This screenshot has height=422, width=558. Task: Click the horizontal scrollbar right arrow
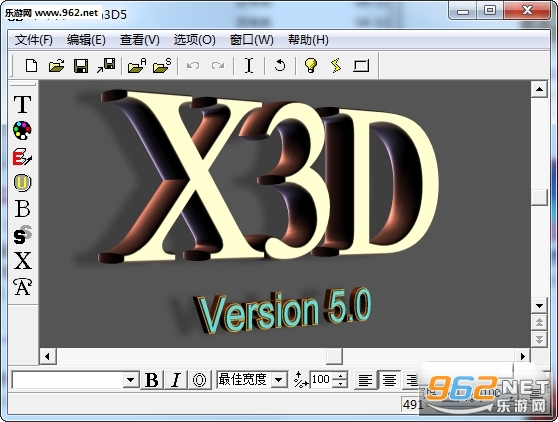coord(522,356)
